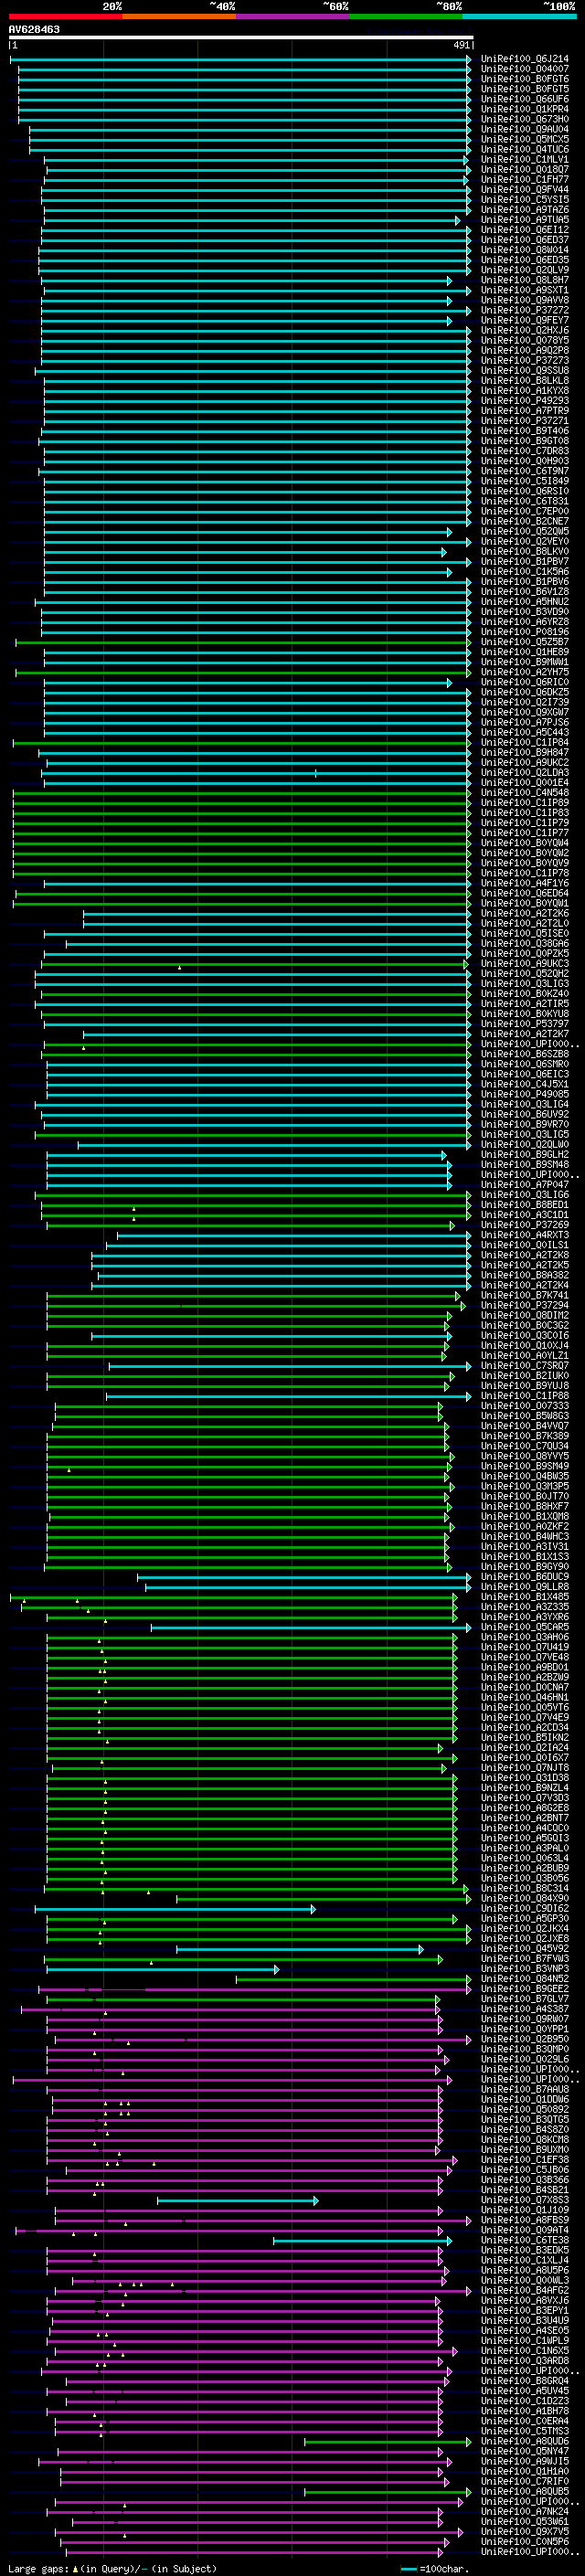Select the UniRef100_A4RXT3 label
Screen dimensions: 585x2576
(x=525, y=1235)
